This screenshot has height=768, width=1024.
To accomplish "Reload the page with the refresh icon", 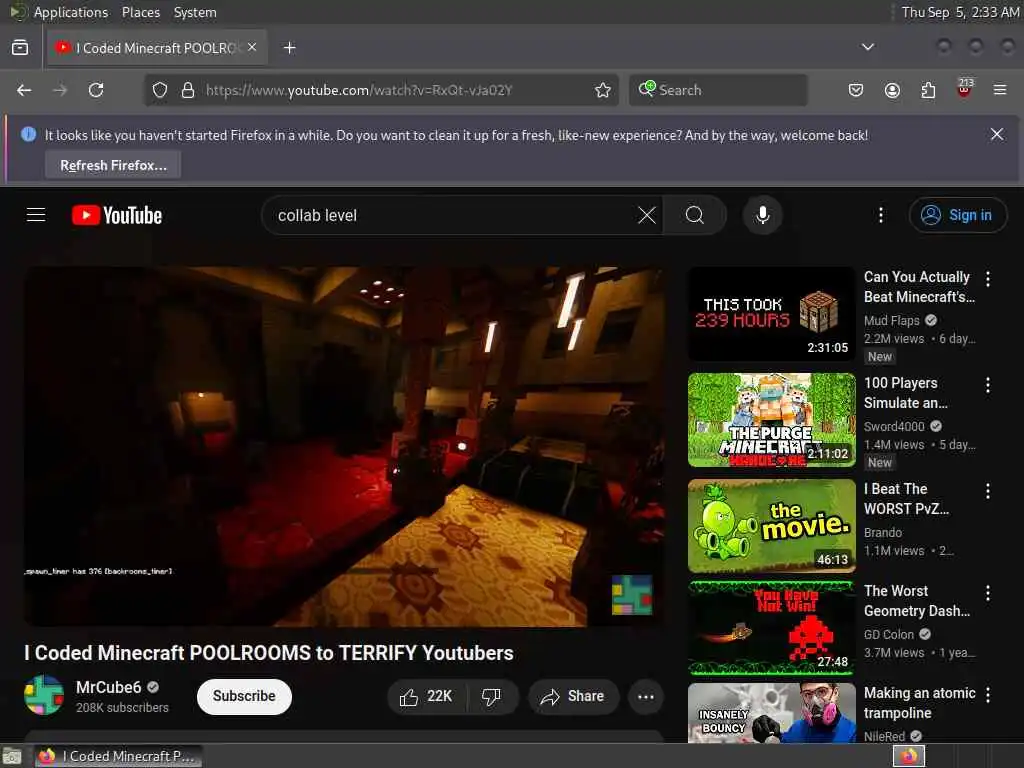I will click(x=96, y=90).
